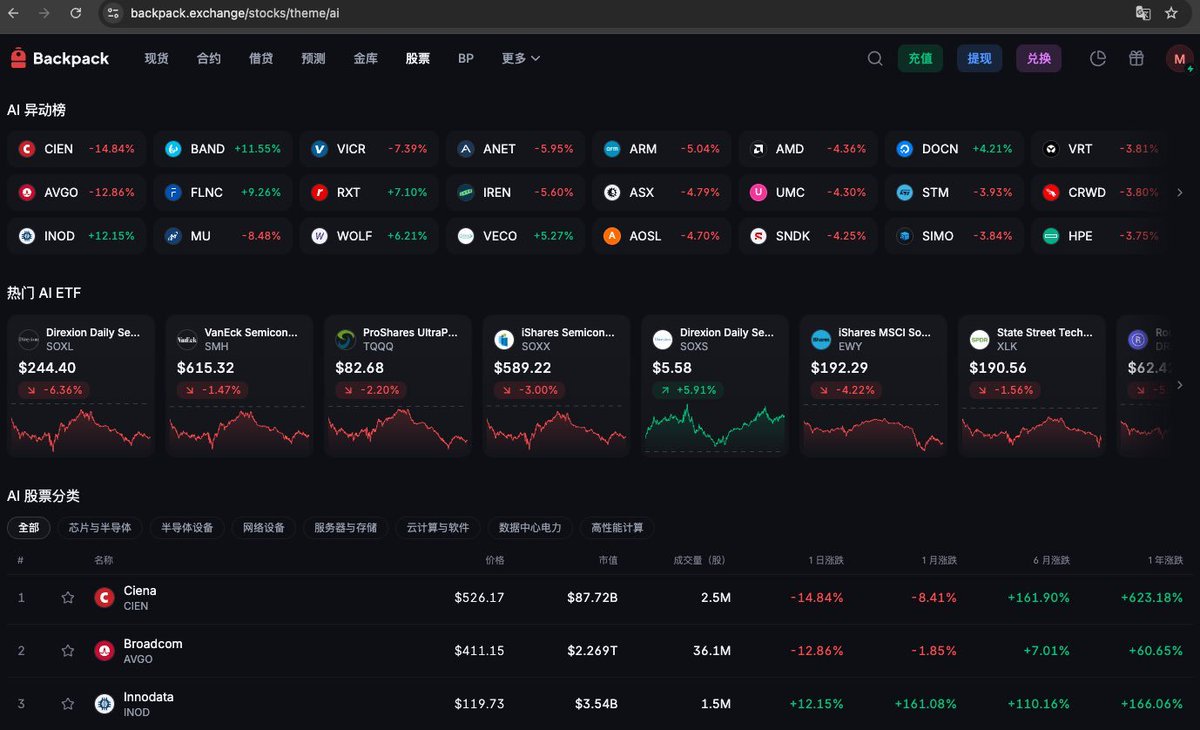The width and height of the screenshot is (1200, 730).
Task: Show more AI ETFs with right arrow
Action: pyautogui.click(x=1180, y=385)
